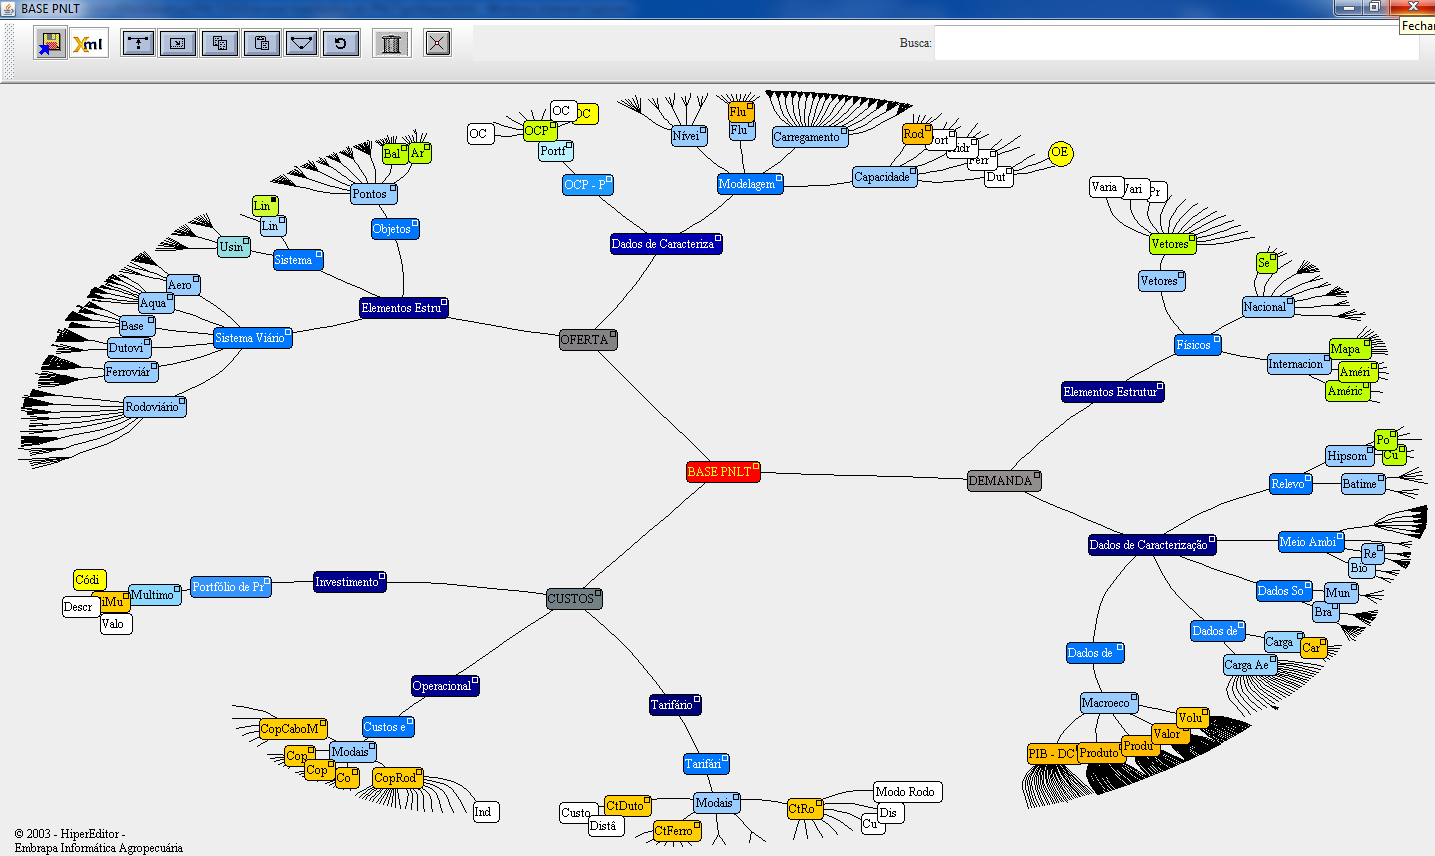
Task: Select the orange CtDuto node
Action: click(x=628, y=806)
